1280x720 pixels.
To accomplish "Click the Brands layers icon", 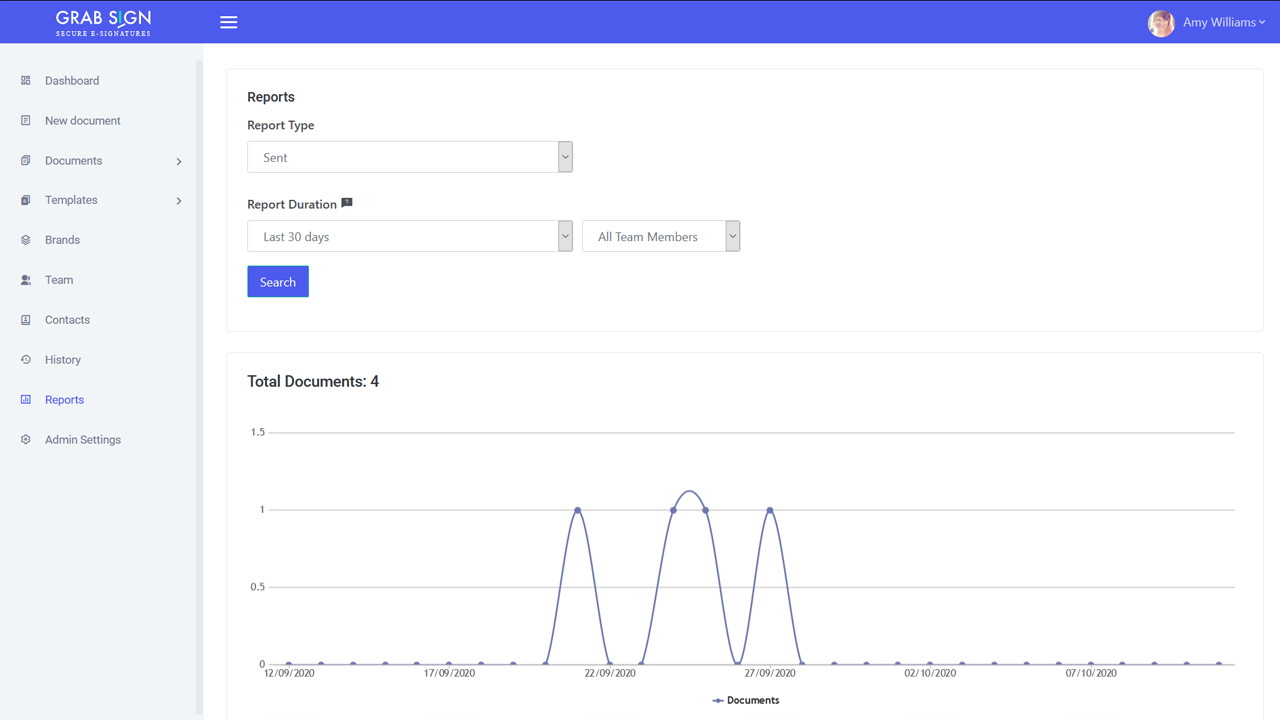I will coord(26,240).
